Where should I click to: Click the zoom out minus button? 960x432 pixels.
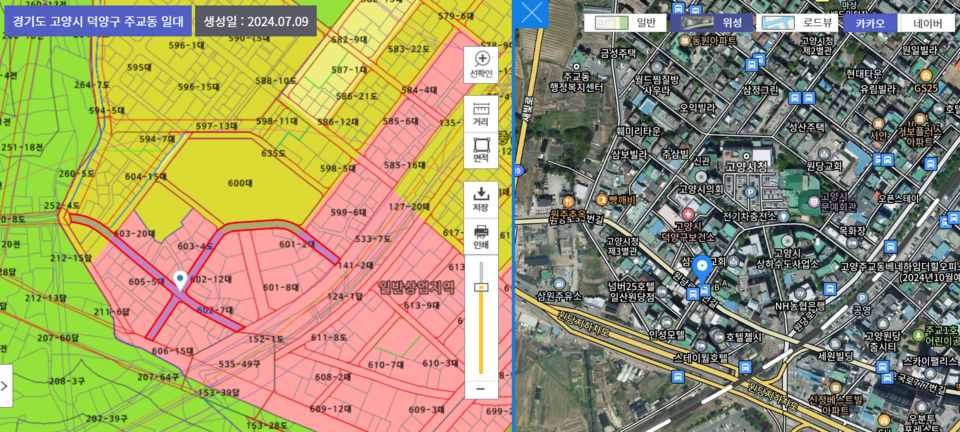click(481, 388)
